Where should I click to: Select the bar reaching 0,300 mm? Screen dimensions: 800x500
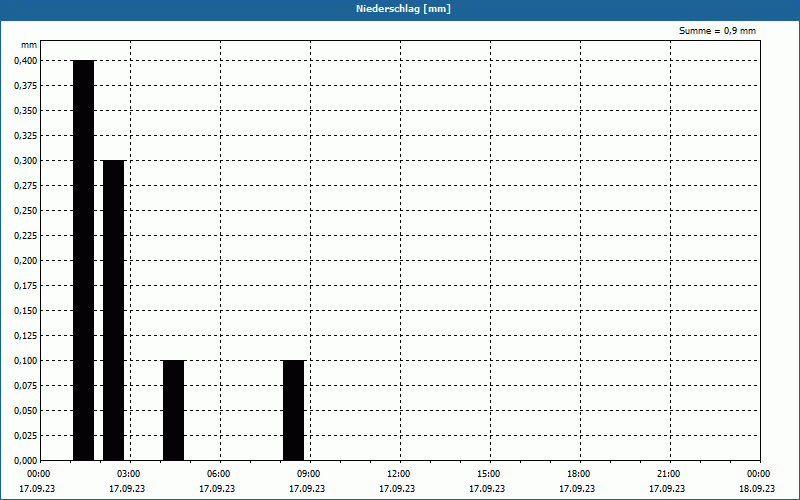click(114, 310)
